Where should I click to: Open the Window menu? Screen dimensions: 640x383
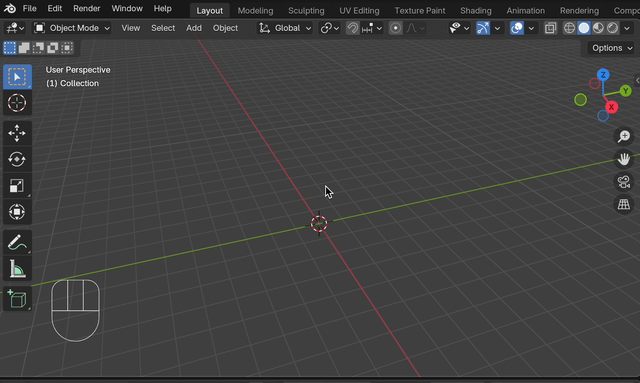pyautogui.click(x=127, y=8)
